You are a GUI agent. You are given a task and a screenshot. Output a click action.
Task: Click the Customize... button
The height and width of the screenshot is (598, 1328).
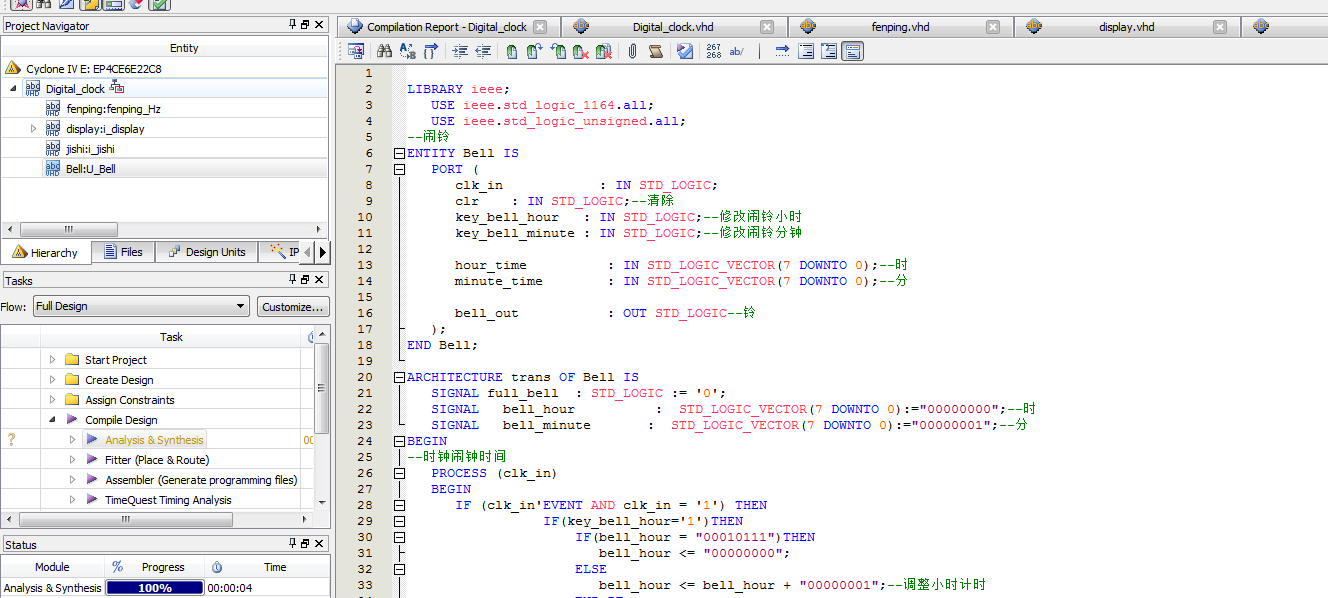coord(293,307)
